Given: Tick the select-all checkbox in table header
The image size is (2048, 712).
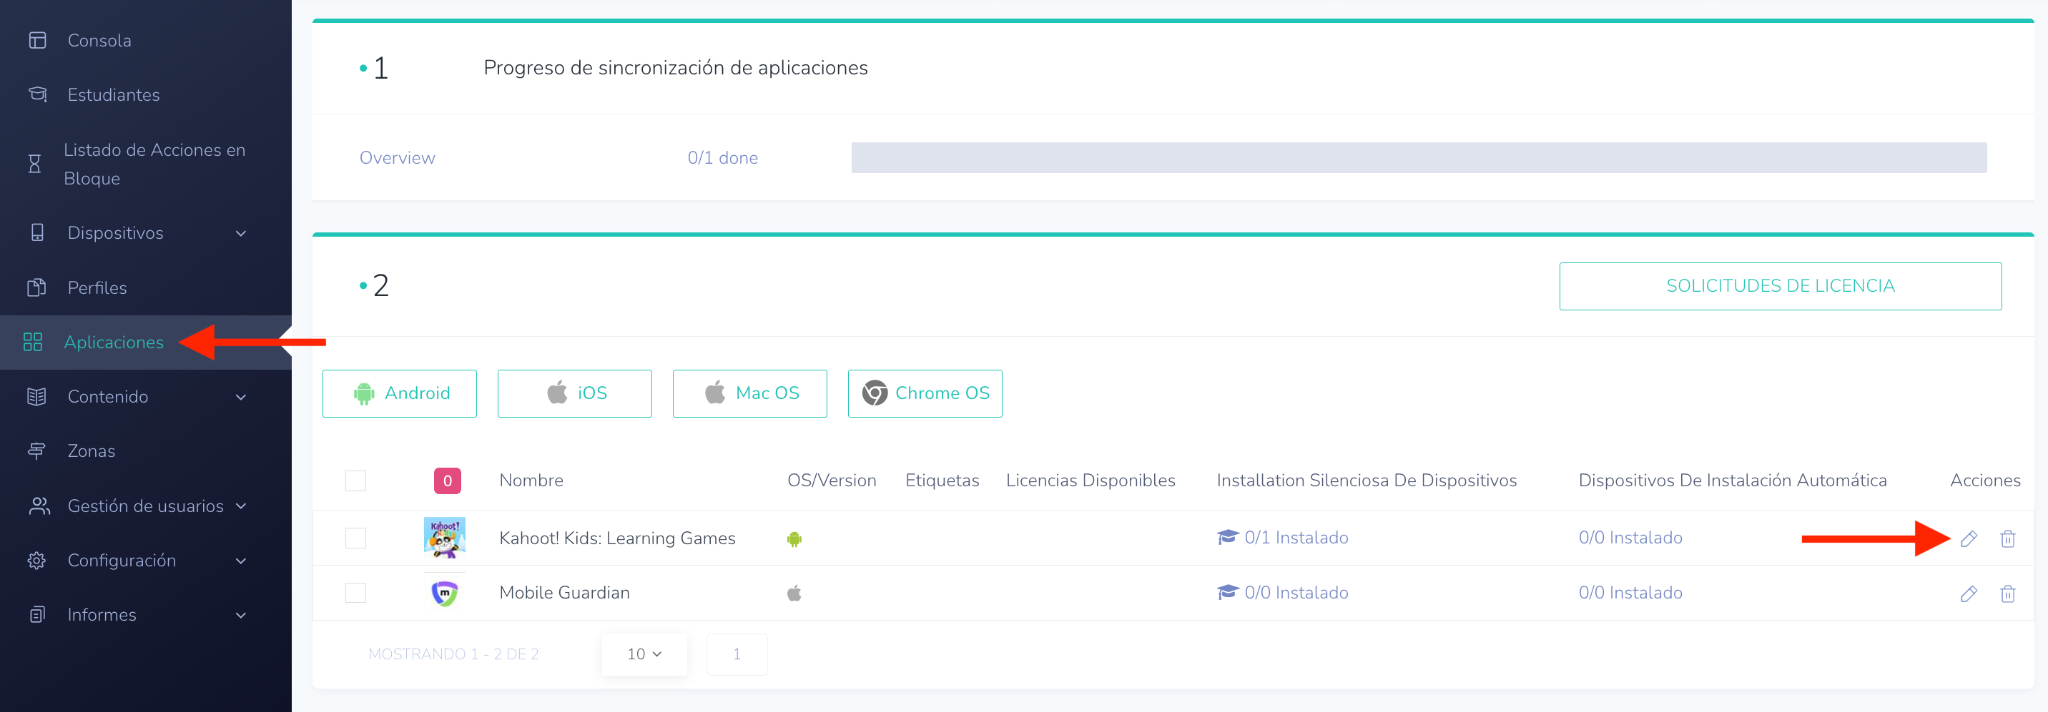Looking at the screenshot, I should pyautogui.click(x=355, y=481).
